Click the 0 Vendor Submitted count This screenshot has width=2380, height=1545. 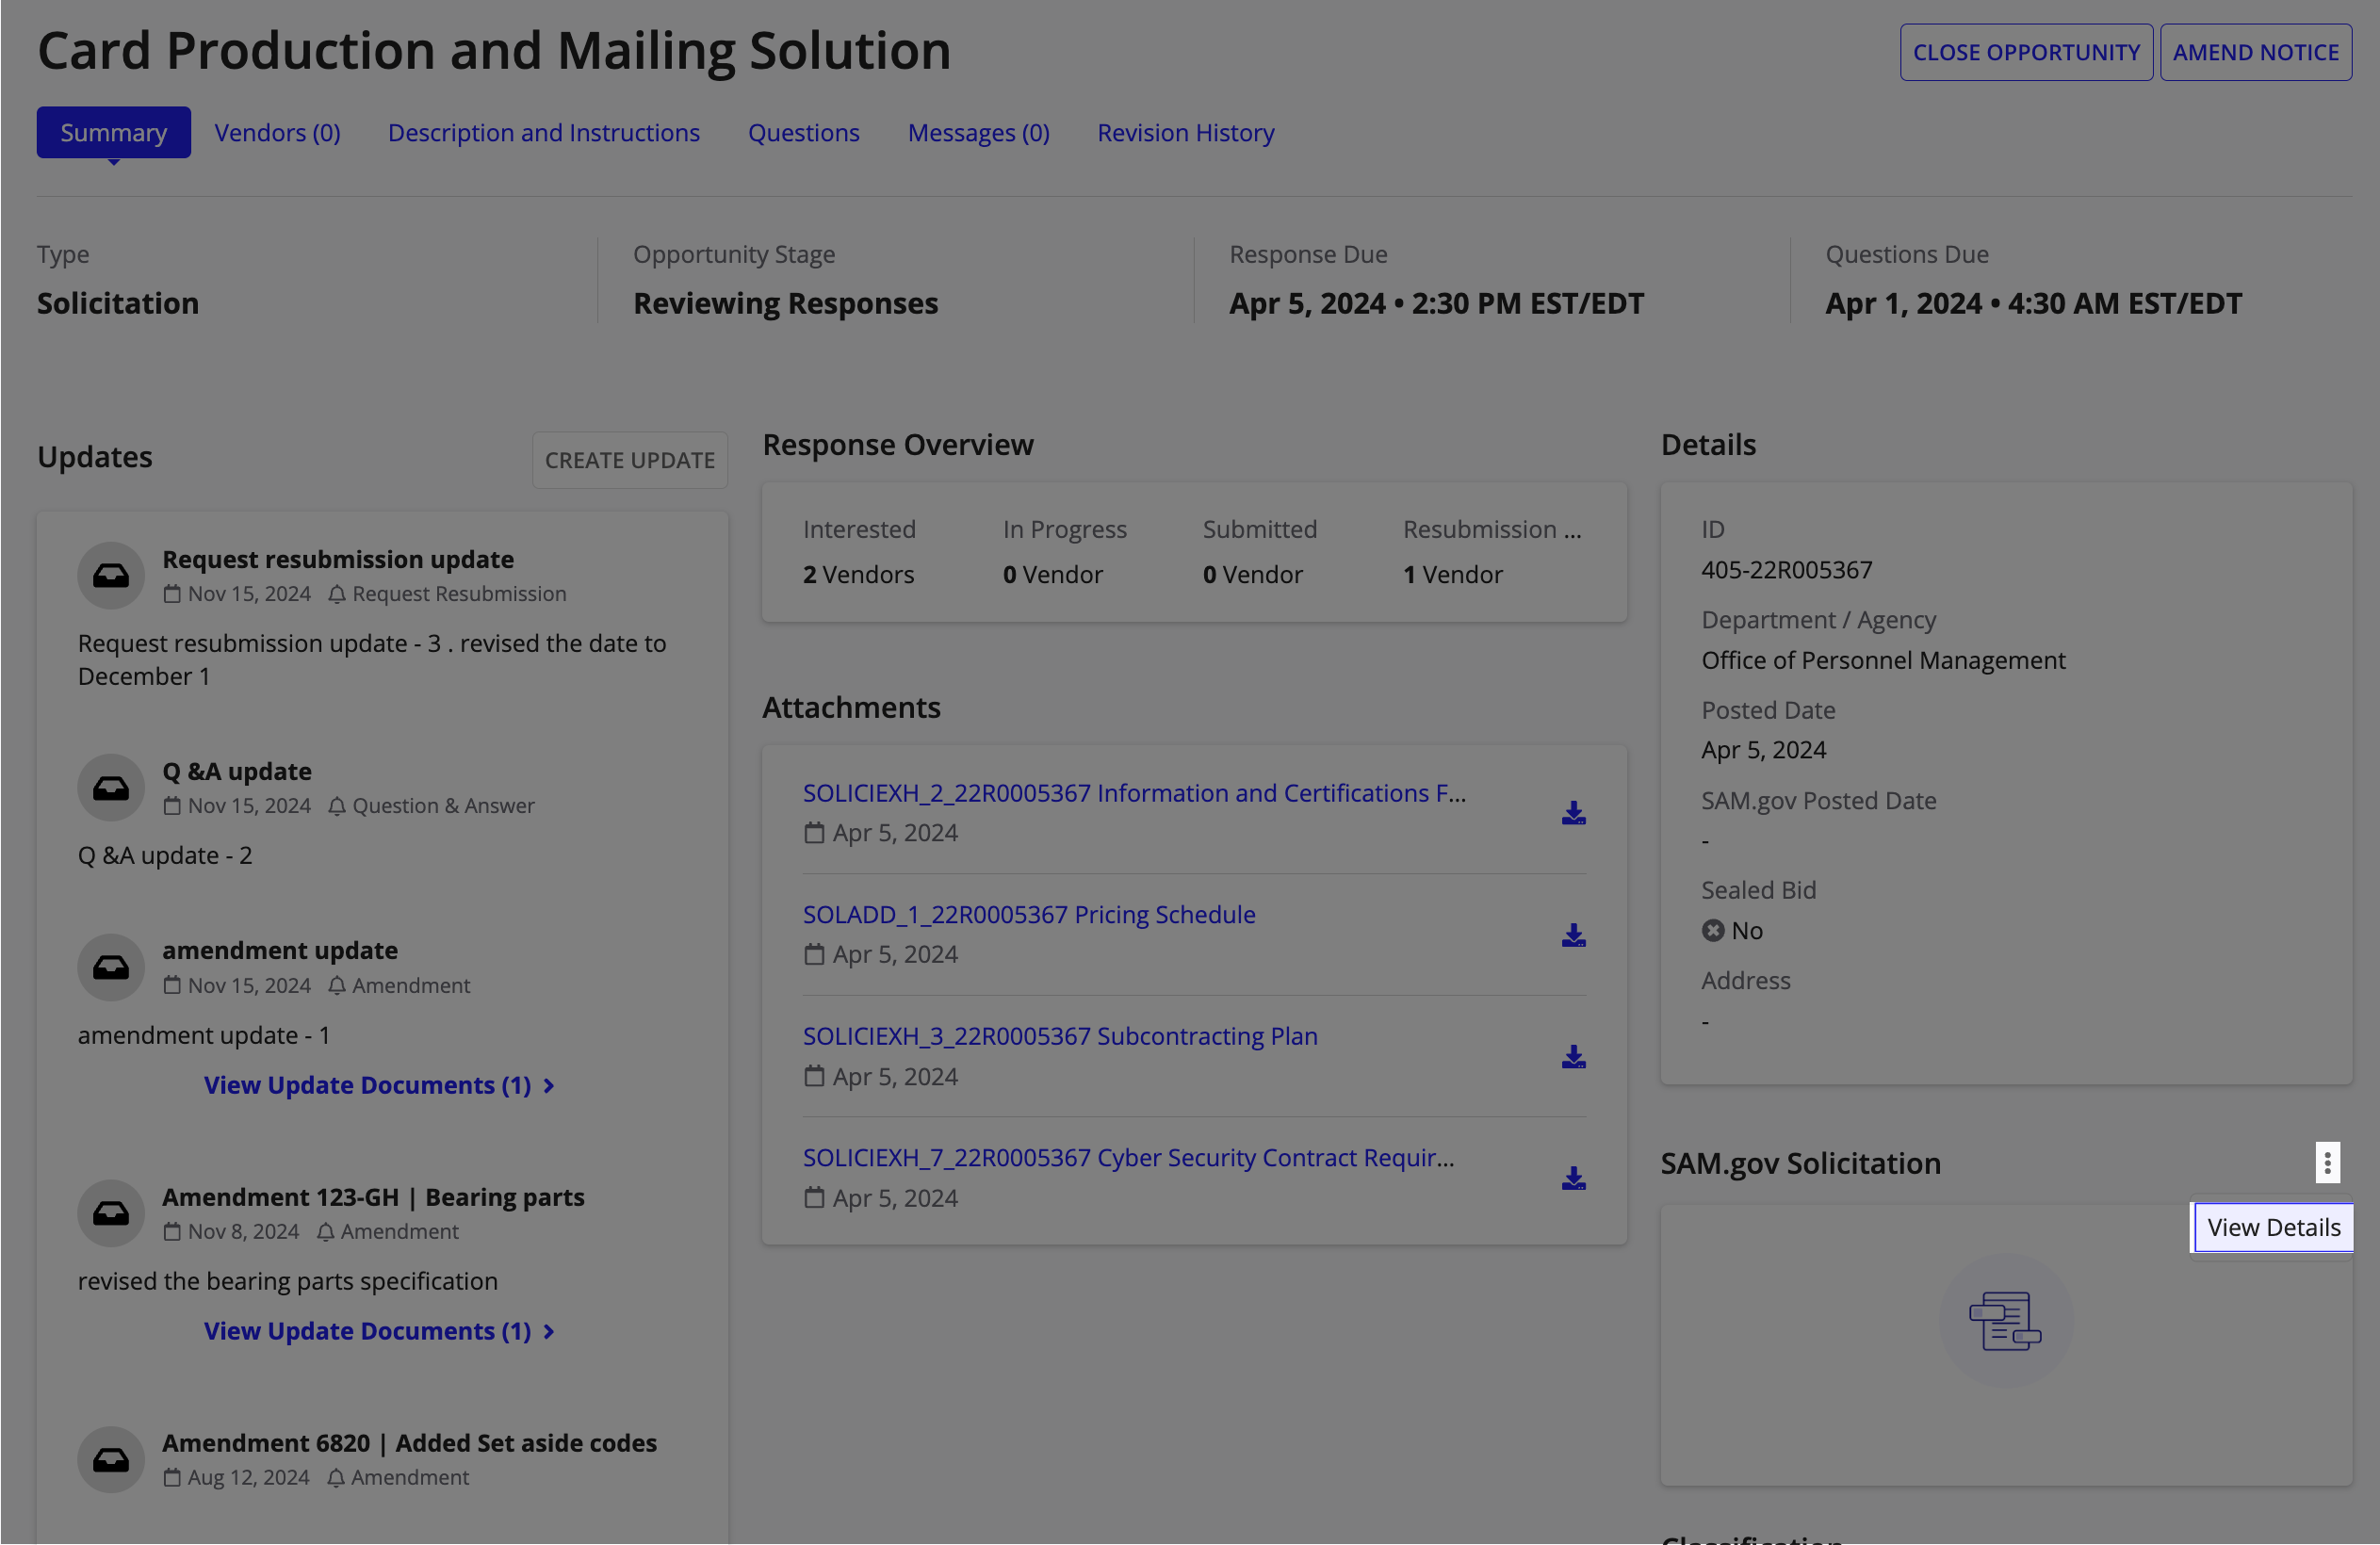click(1252, 574)
